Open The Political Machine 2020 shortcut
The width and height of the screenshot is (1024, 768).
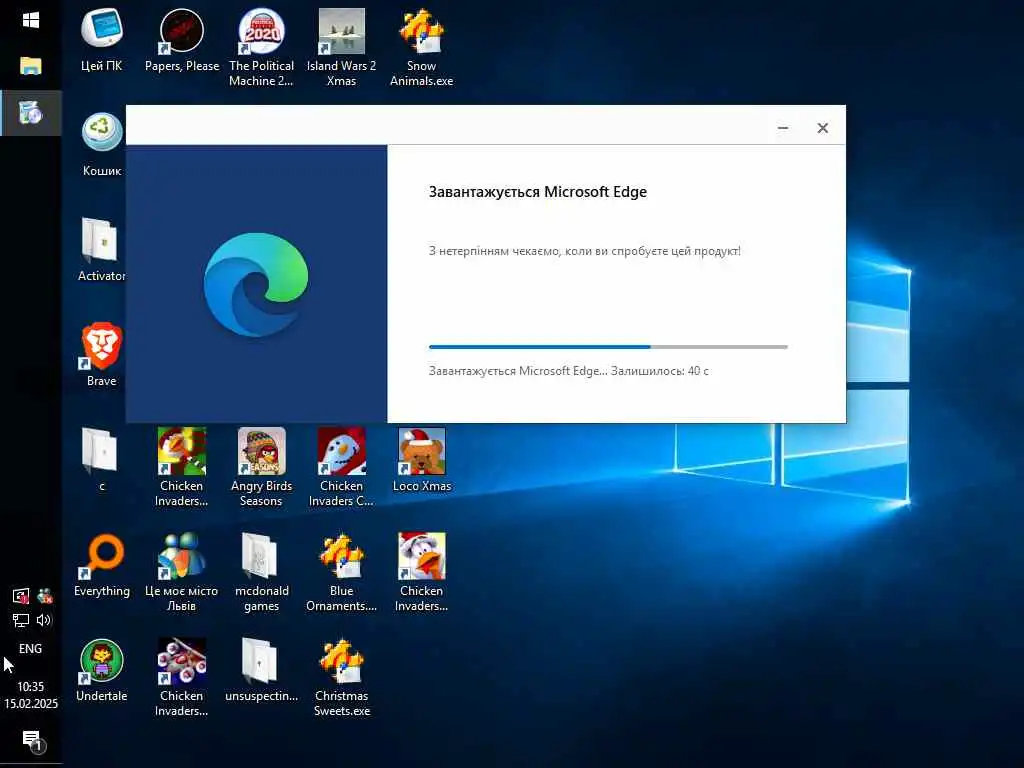(261, 47)
